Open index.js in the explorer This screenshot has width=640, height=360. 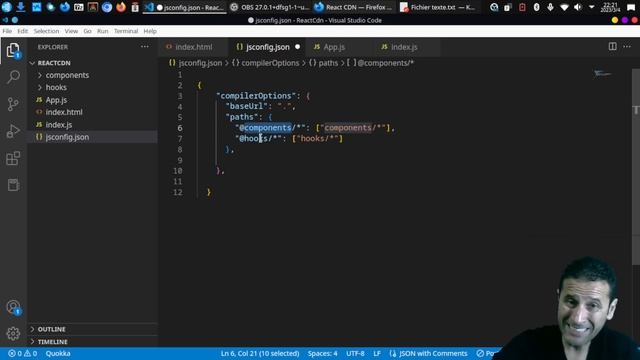pyautogui.click(x=92, y=125)
